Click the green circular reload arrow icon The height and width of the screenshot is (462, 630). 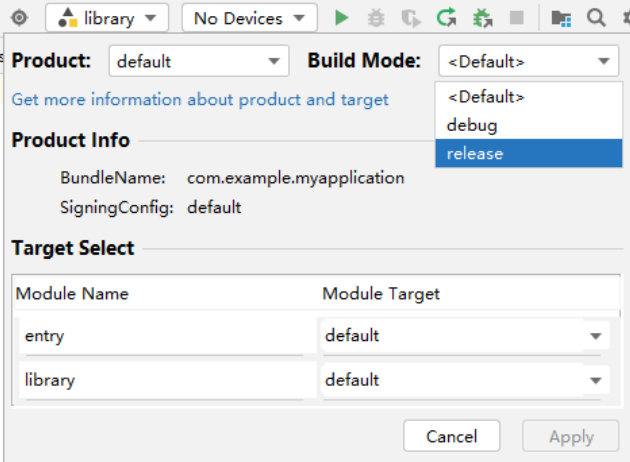pyautogui.click(x=446, y=18)
